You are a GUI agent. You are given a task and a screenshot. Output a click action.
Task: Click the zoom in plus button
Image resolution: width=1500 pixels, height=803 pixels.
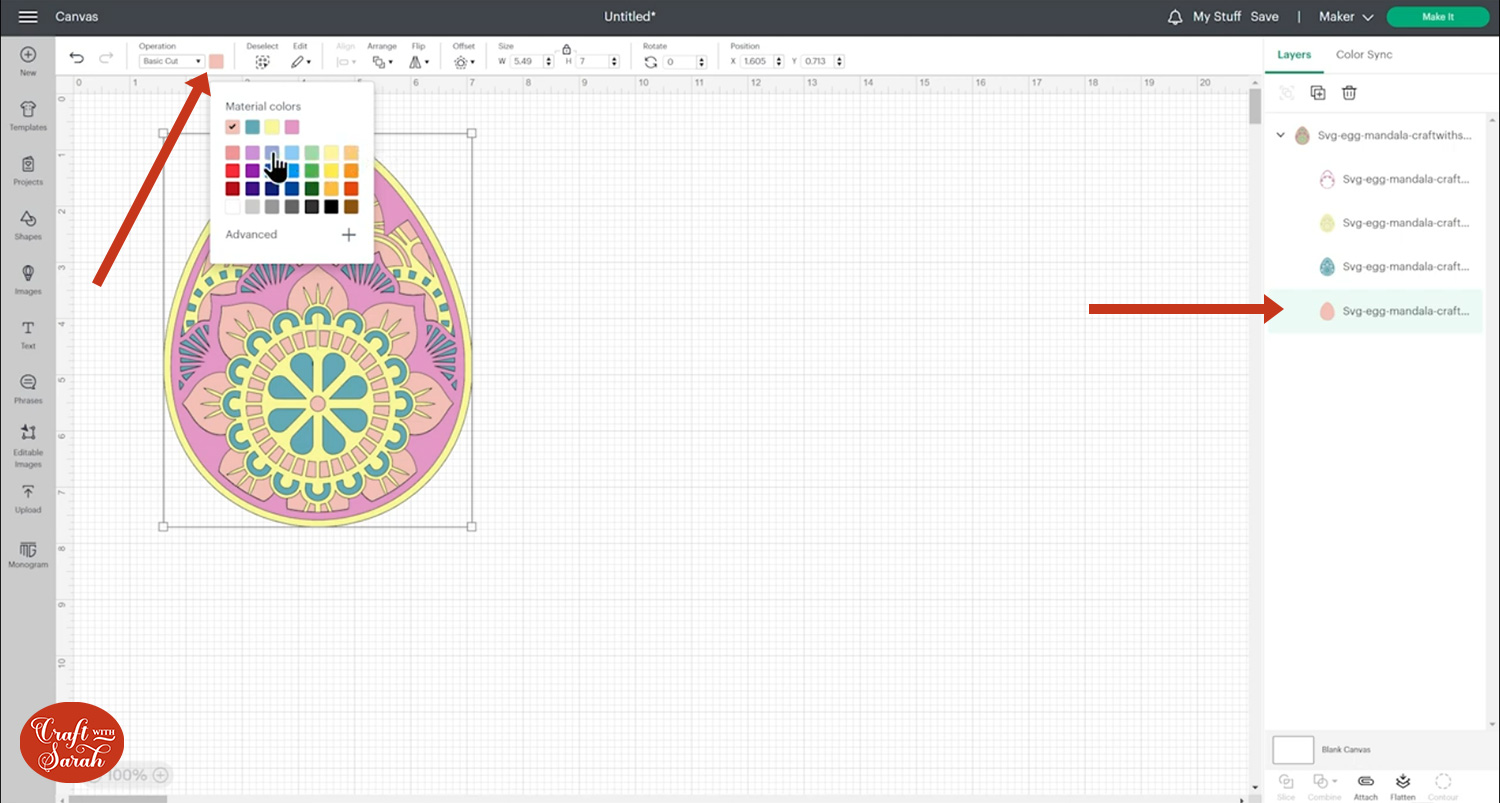(160, 775)
